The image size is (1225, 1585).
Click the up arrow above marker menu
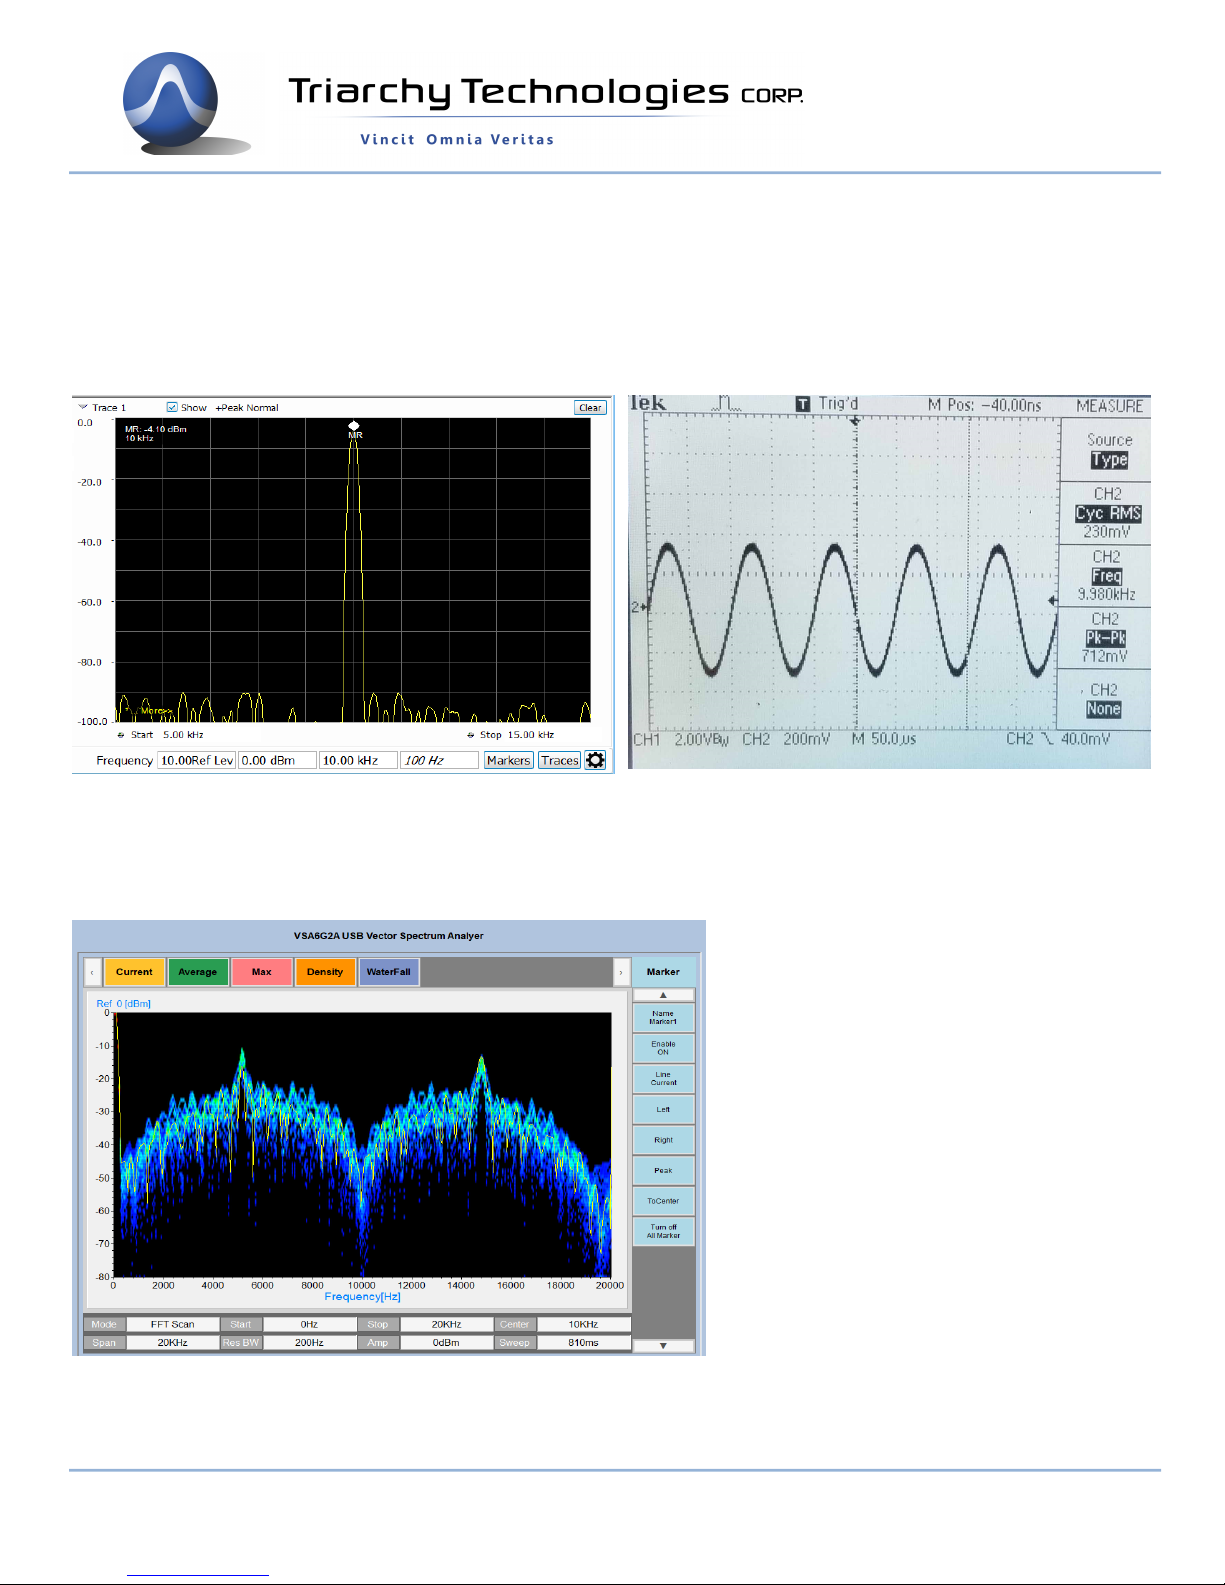pyautogui.click(x=663, y=995)
